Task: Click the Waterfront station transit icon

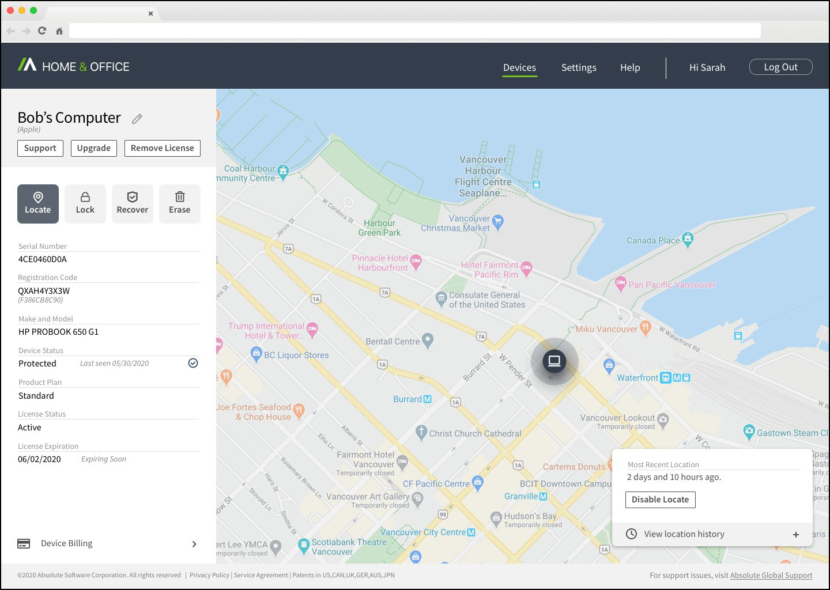Action: tap(665, 377)
